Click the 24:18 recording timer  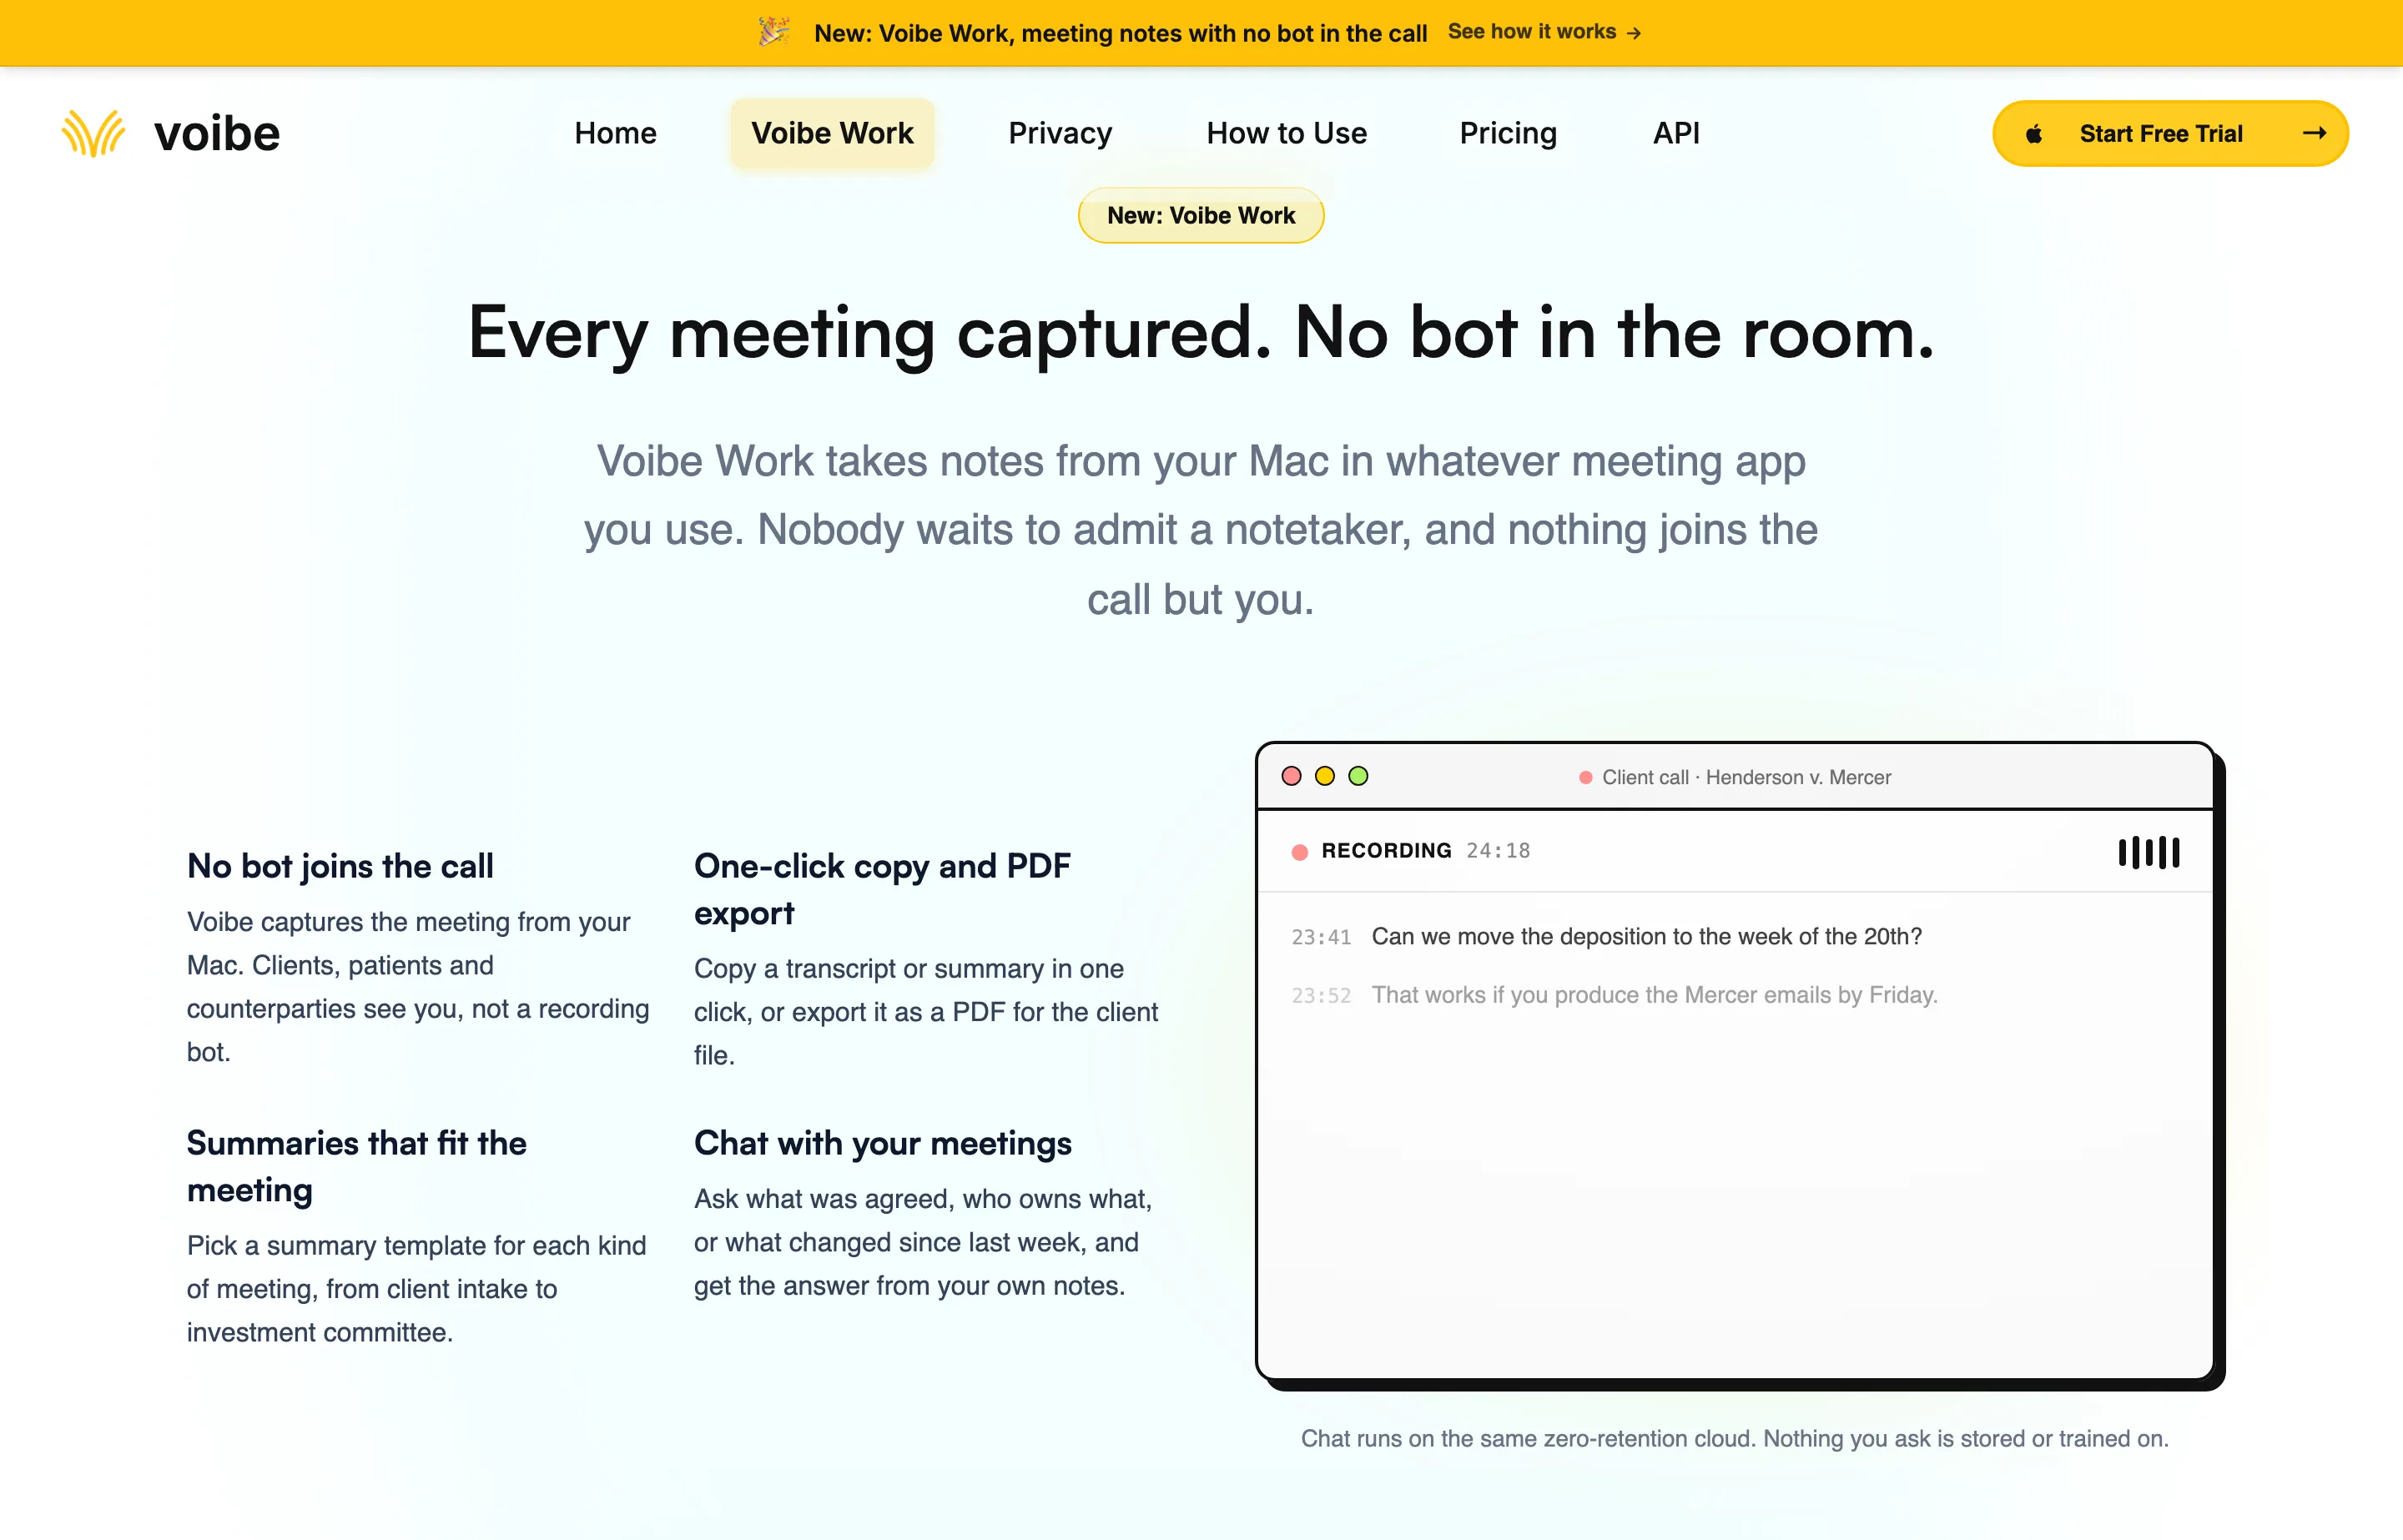tap(1498, 850)
